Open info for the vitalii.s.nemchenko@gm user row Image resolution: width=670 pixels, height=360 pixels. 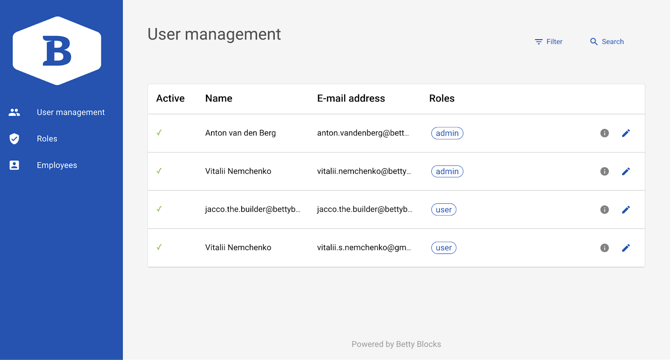coord(604,248)
